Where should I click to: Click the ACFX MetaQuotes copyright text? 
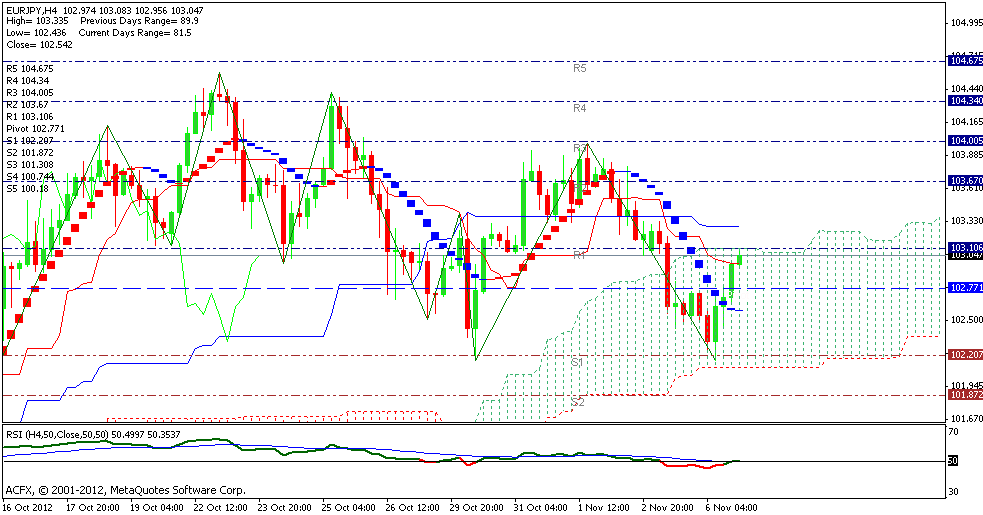125,490
